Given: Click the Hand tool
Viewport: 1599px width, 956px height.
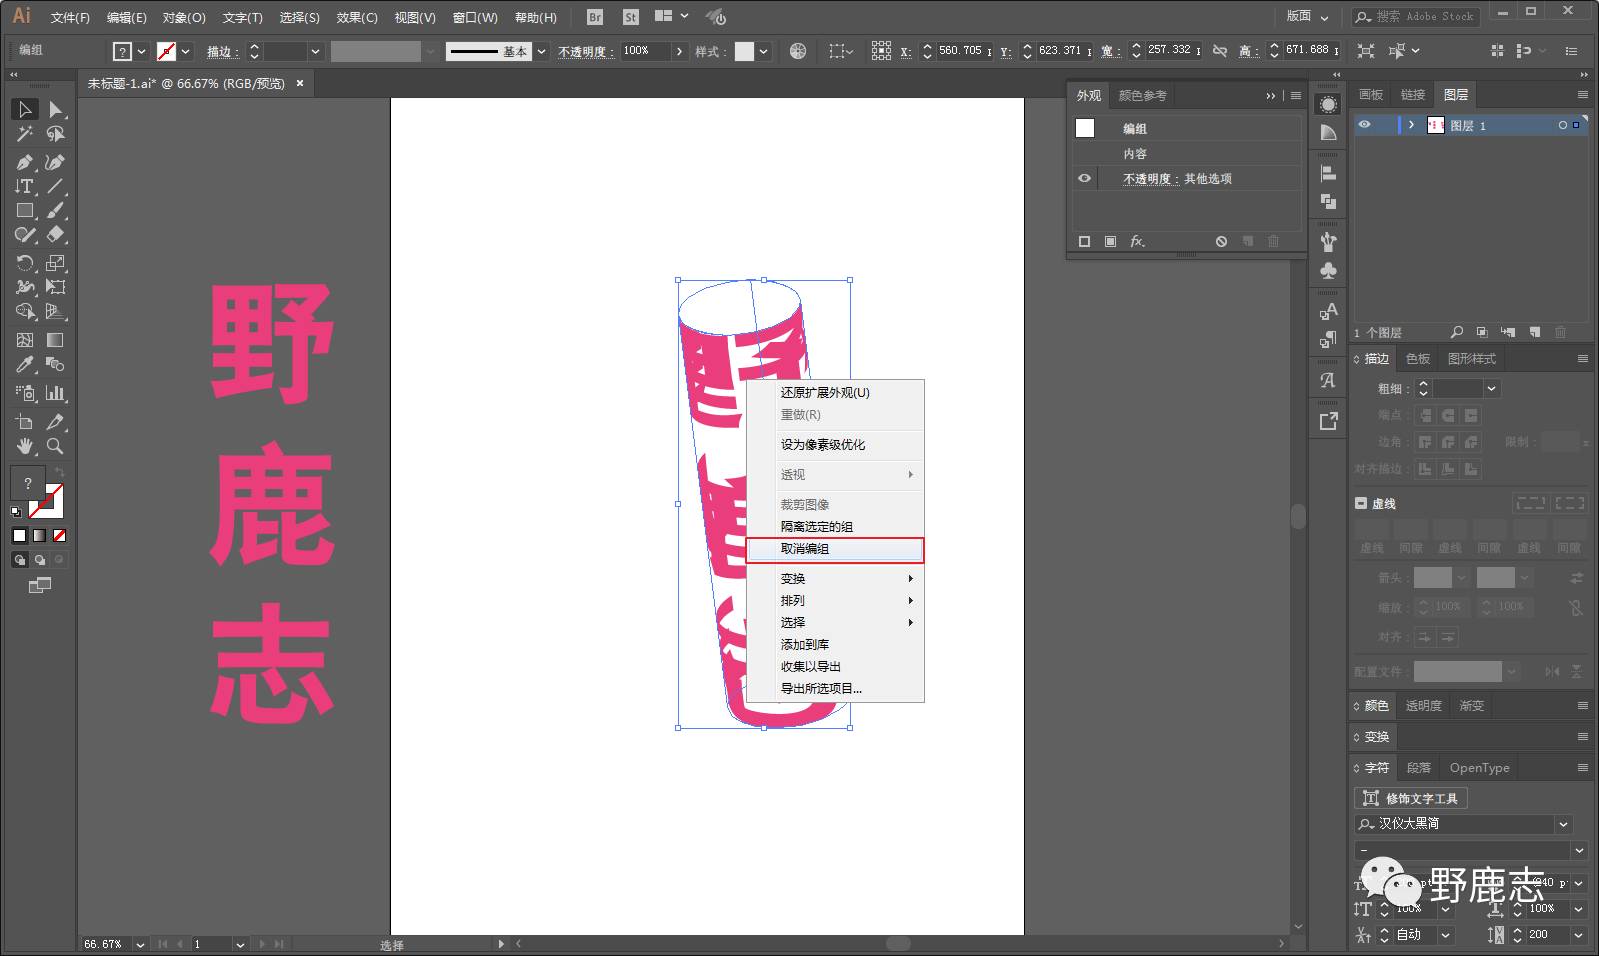Looking at the screenshot, I should click(25, 446).
